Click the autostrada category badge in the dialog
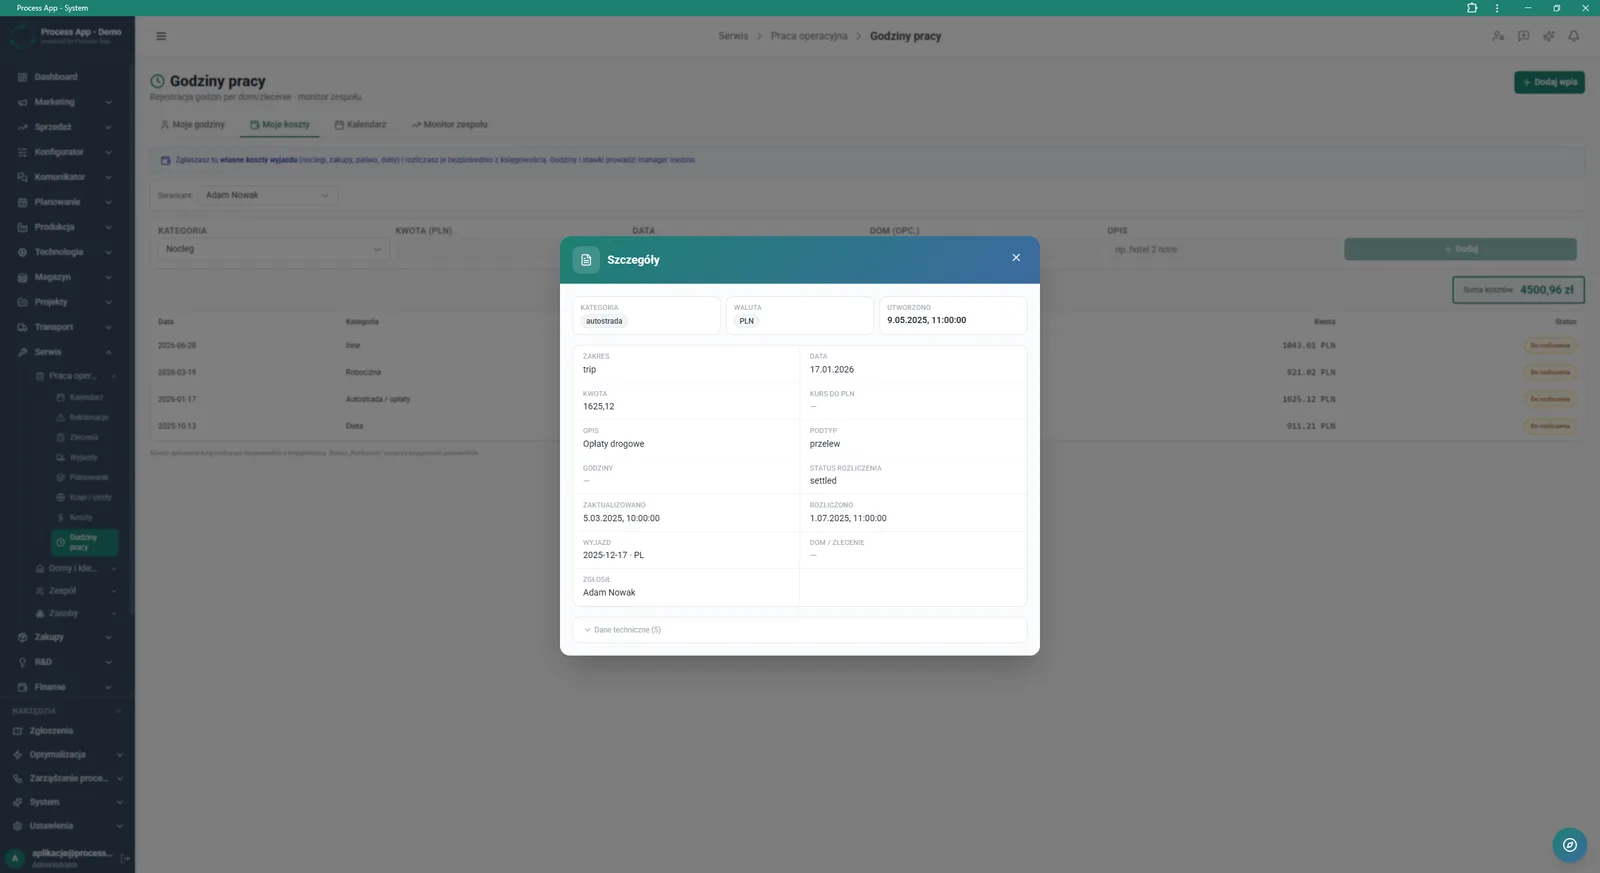The width and height of the screenshot is (1600, 873). point(604,321)
